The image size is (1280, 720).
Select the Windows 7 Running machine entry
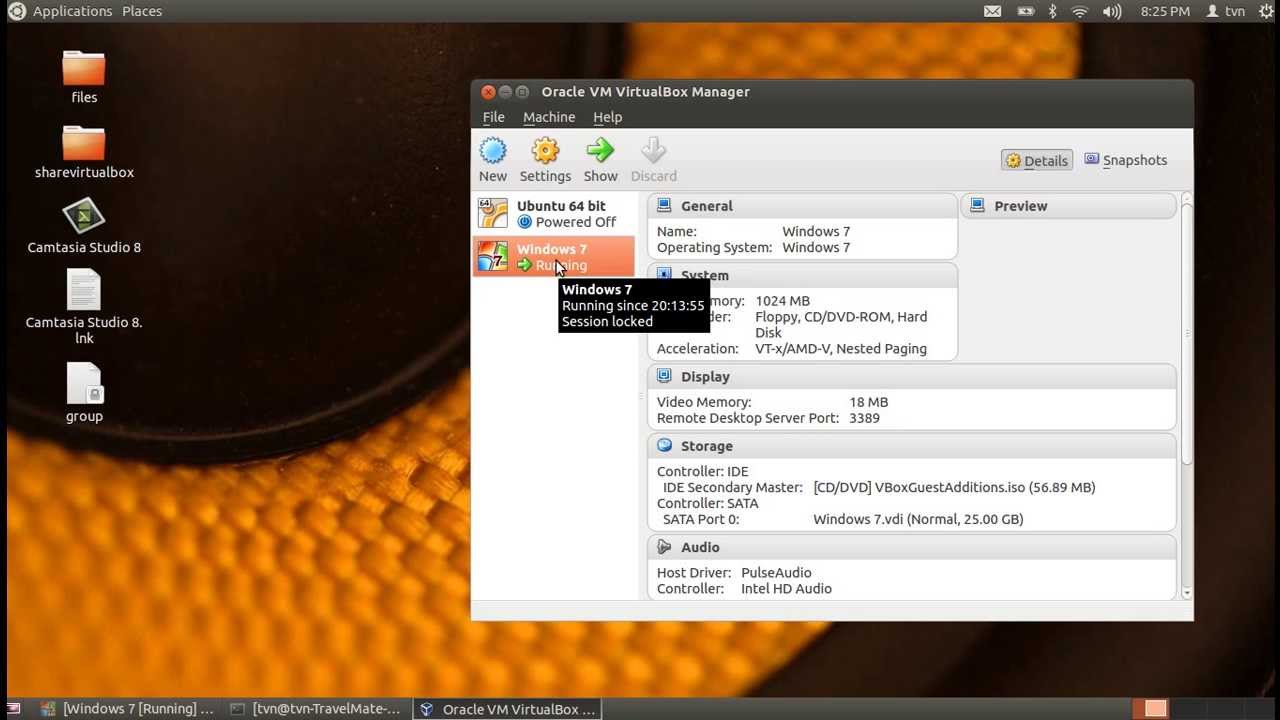554,256
